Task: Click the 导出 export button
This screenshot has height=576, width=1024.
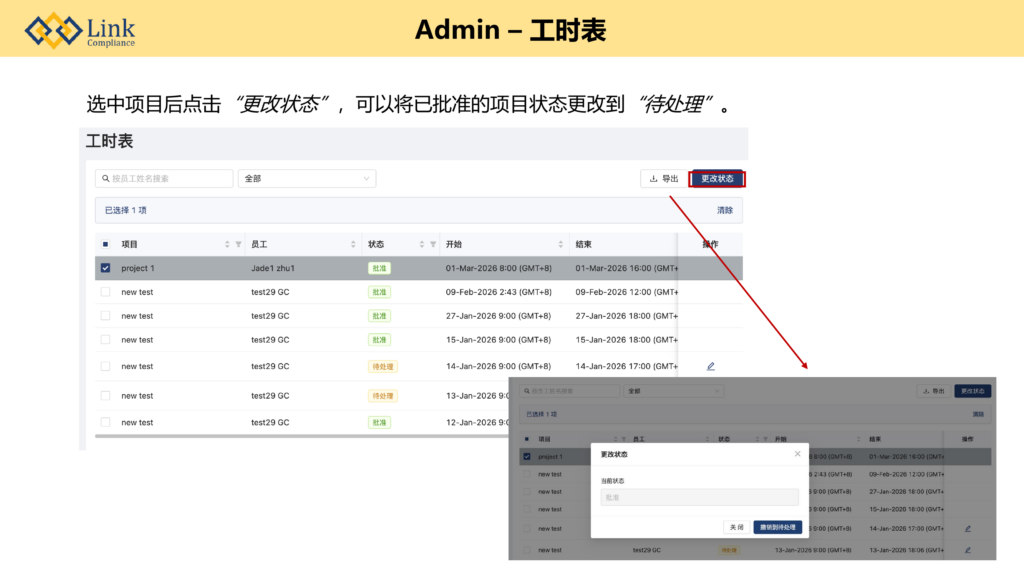Action: (664, 179)
